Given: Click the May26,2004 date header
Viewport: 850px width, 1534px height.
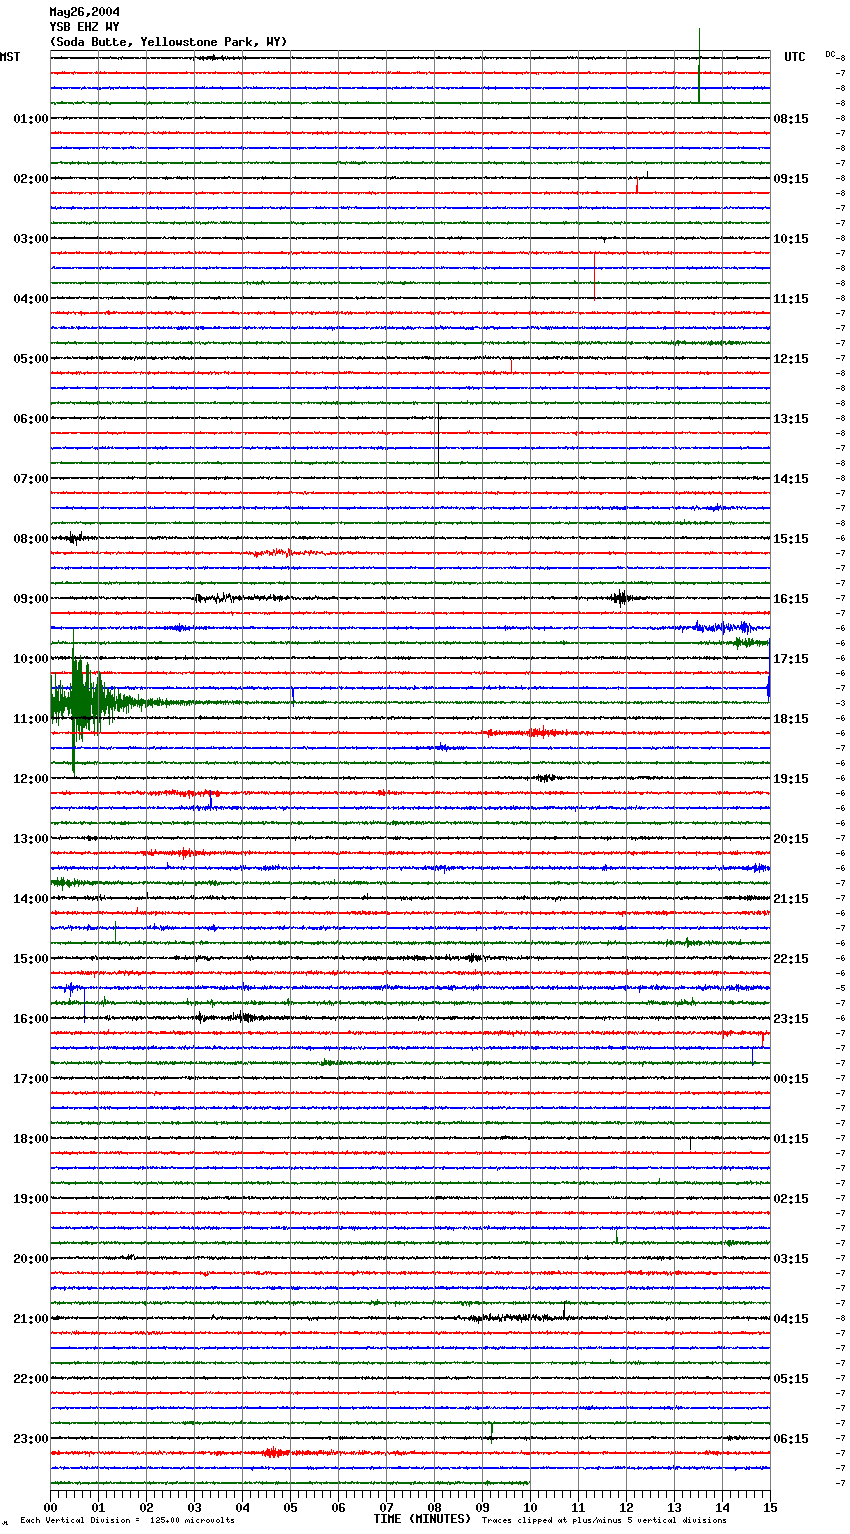Looking at the screenshot, I should 85,12.
